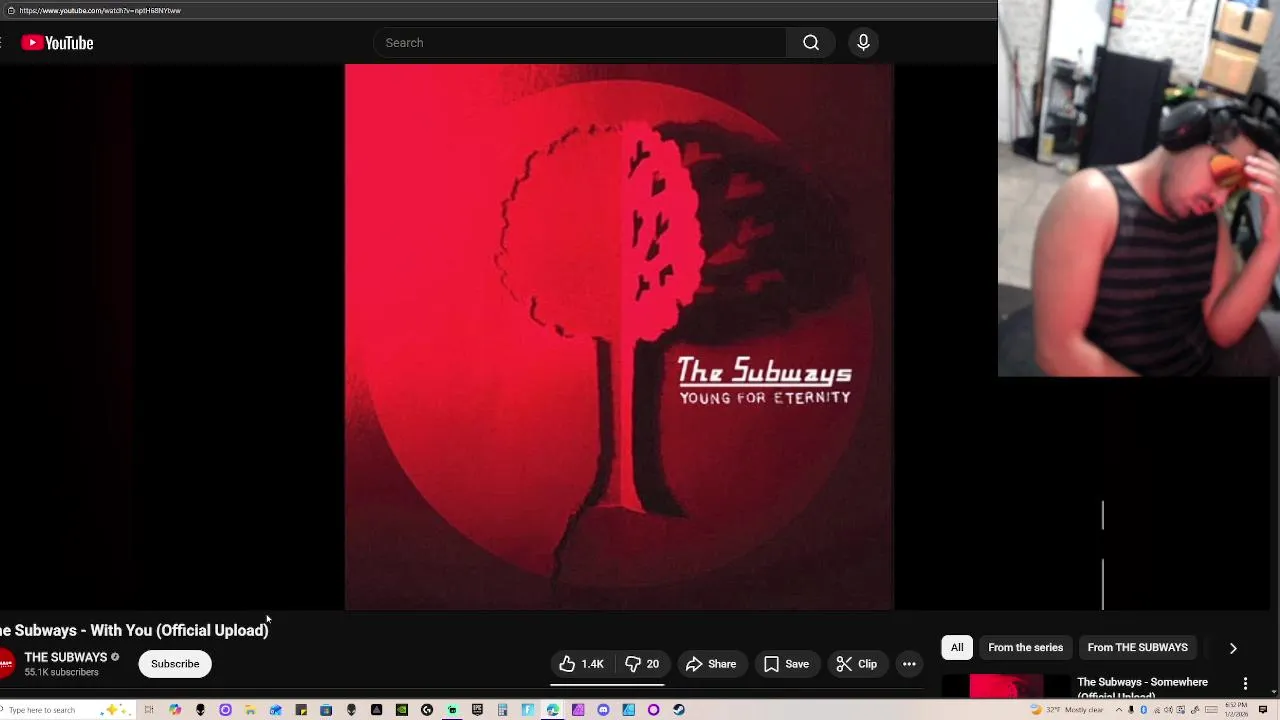The height and width of the screenshot is (720, 1280).
Task: Like the video with thumbs up
Action: coord(581,664)
